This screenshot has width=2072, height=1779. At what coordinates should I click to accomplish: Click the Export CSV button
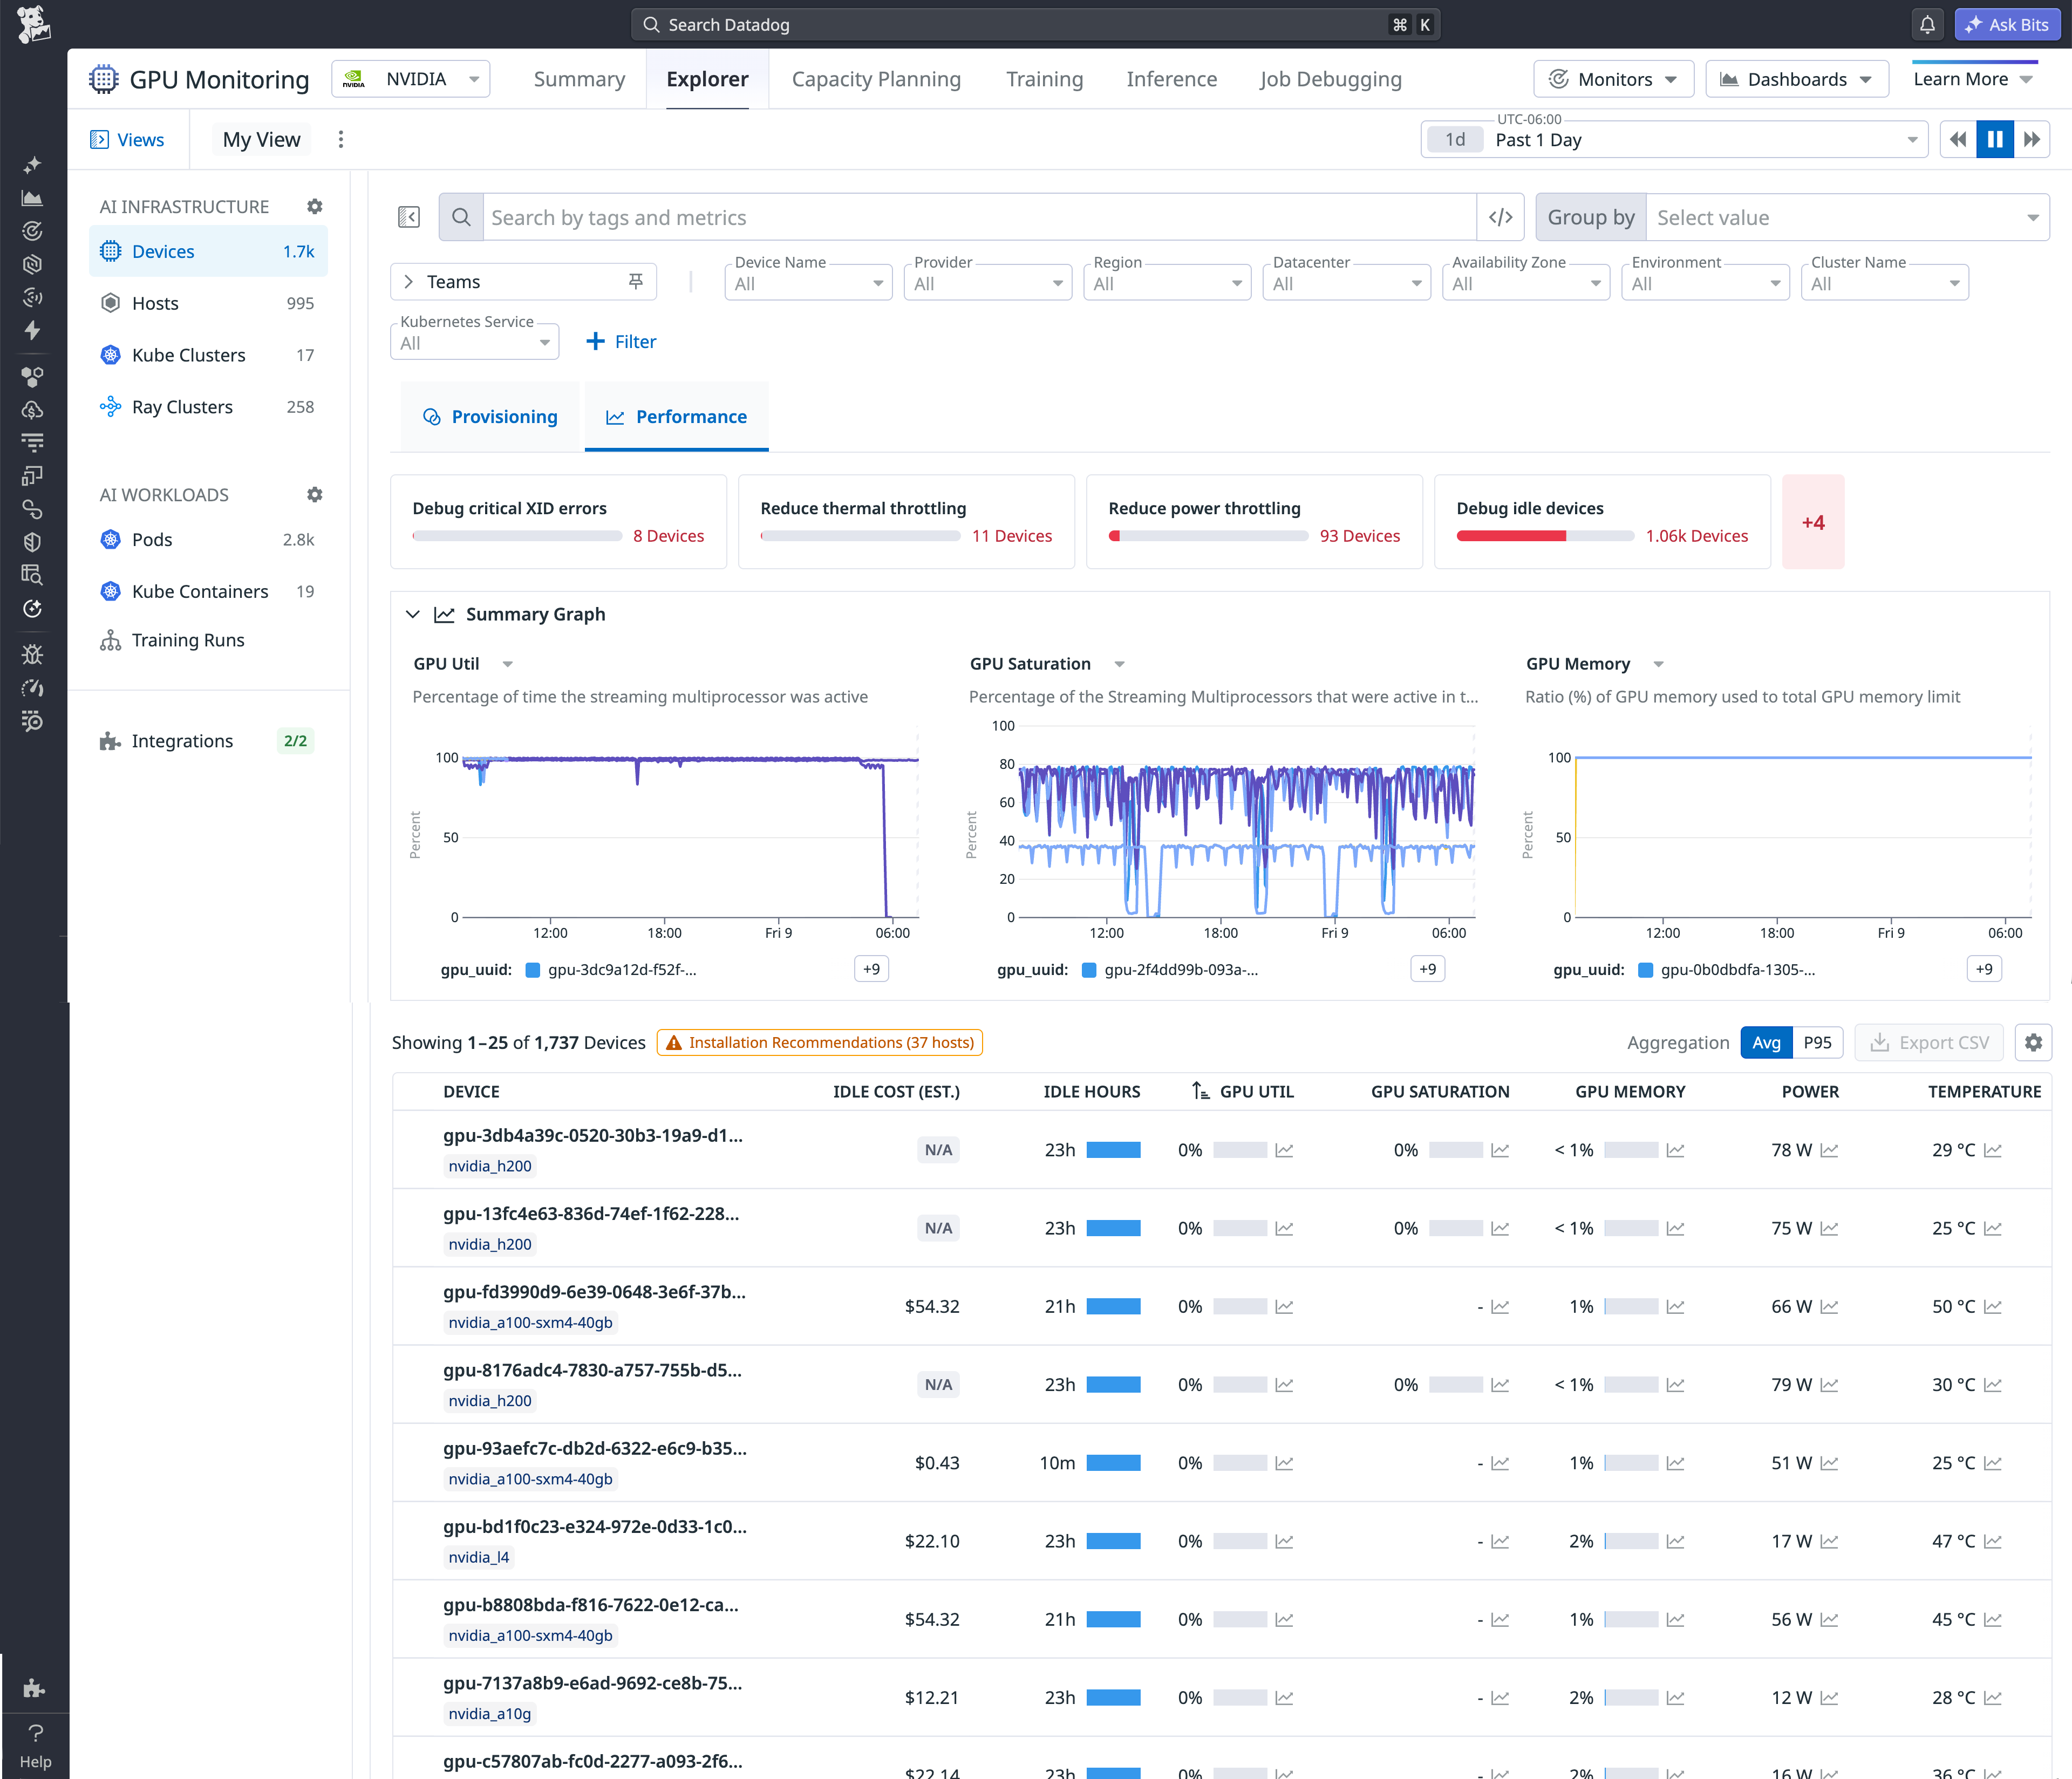1929,1042
